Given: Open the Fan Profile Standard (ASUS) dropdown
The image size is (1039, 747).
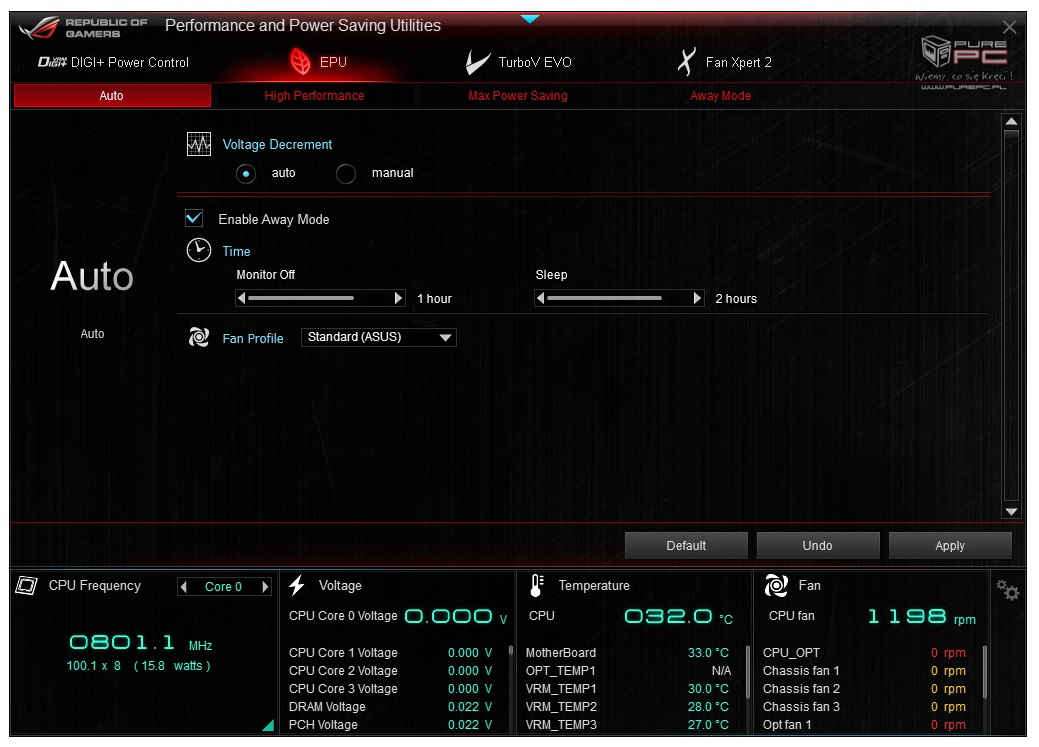Looking at the screenshot, I should pyautogui.click(x=378, y=338).
